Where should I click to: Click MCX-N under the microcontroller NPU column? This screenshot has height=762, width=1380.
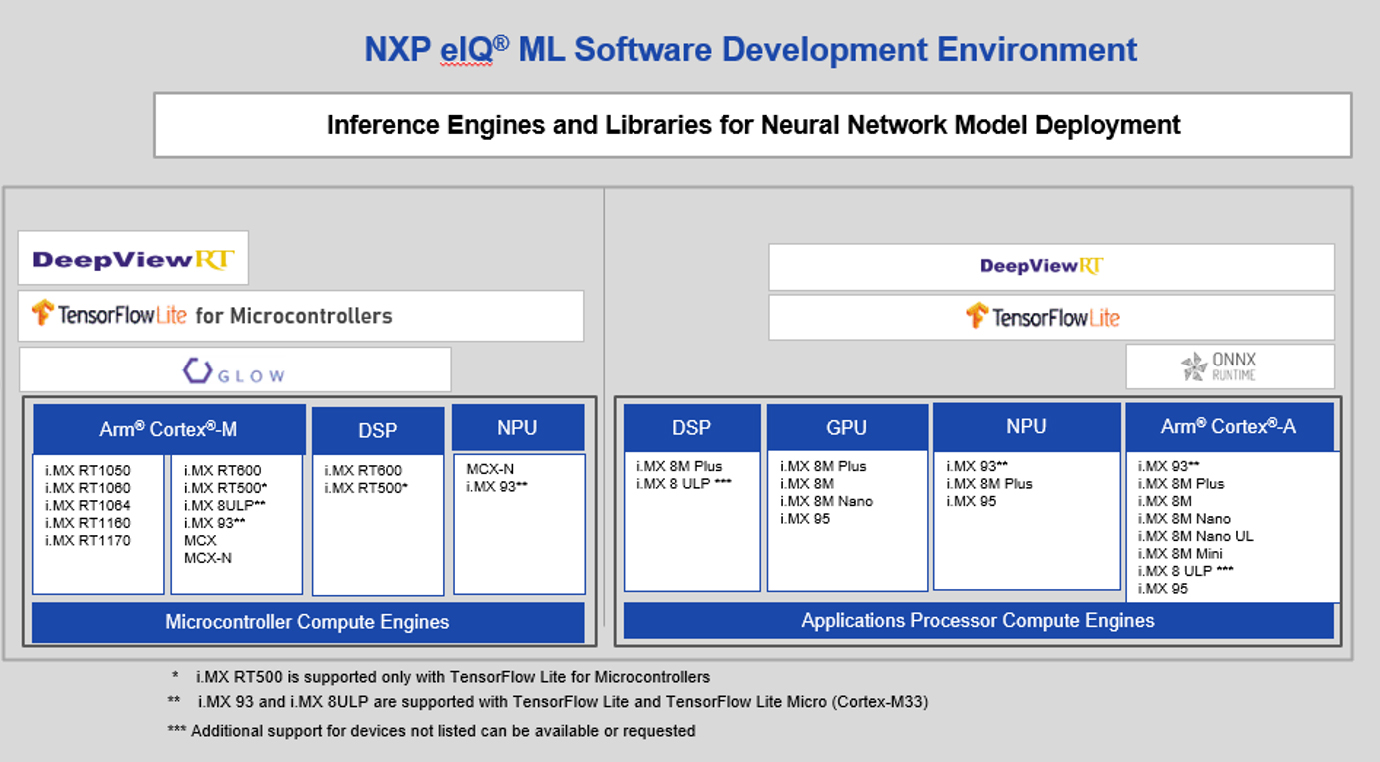click(x=490, y=469)
